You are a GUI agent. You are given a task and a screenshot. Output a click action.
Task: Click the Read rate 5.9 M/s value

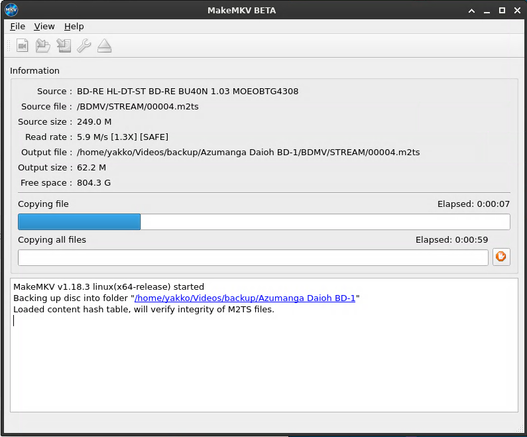[123, 137]
